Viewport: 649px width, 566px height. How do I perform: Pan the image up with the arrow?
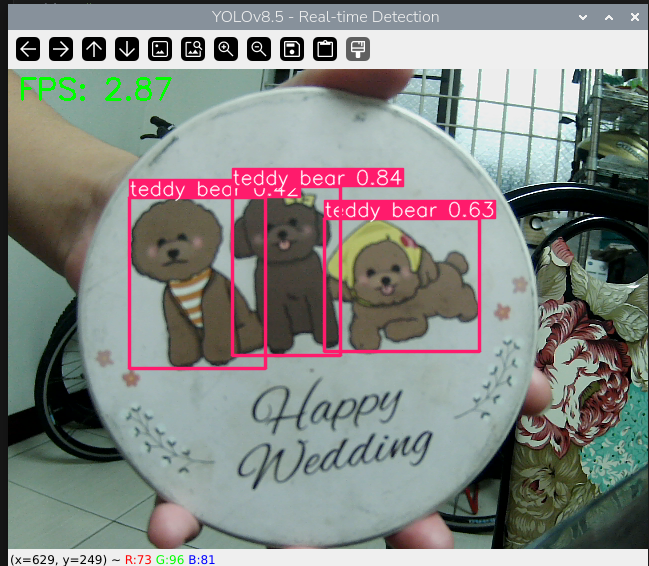[94, 49]
